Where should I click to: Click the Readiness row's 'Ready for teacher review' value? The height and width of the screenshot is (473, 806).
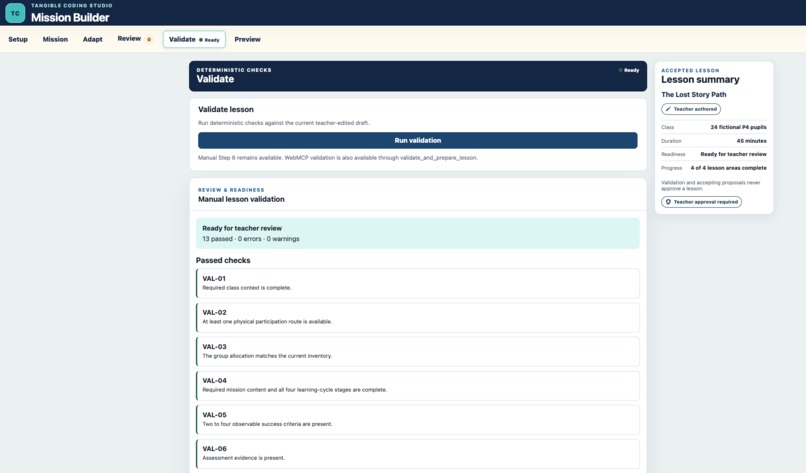(x=733, y=154)
